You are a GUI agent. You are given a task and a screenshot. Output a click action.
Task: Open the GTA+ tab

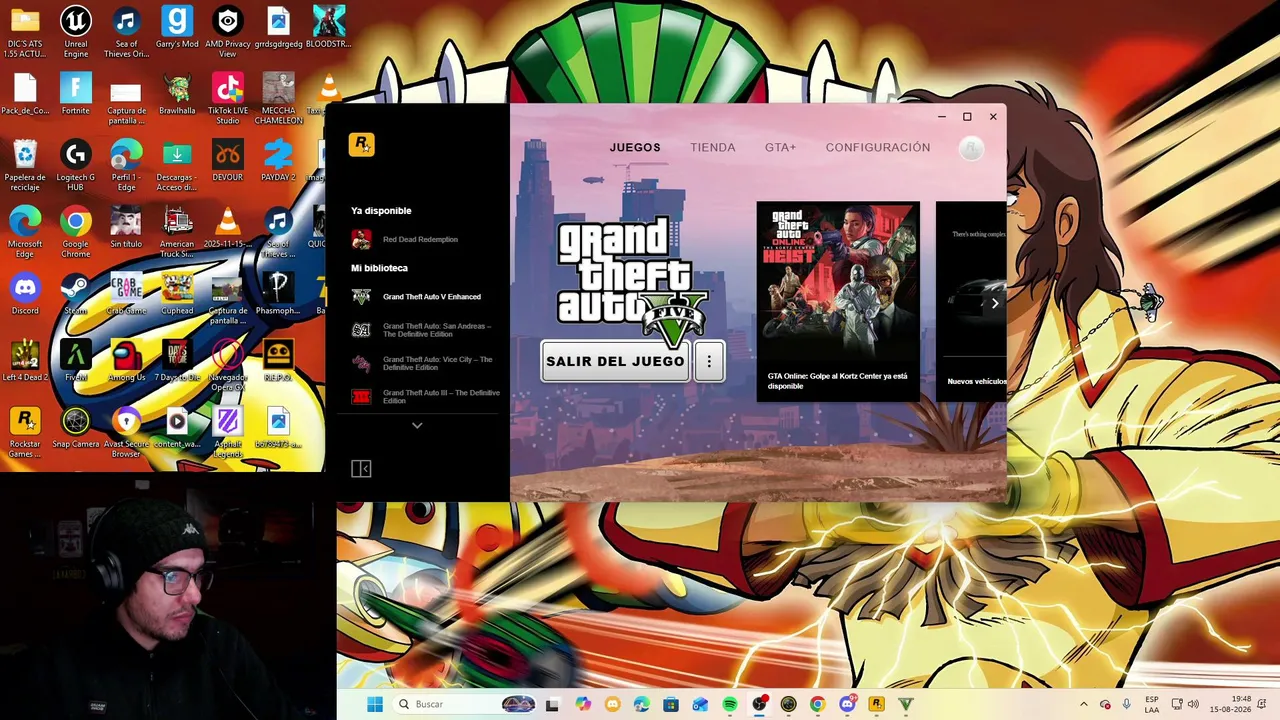click(x=780, y=147)
